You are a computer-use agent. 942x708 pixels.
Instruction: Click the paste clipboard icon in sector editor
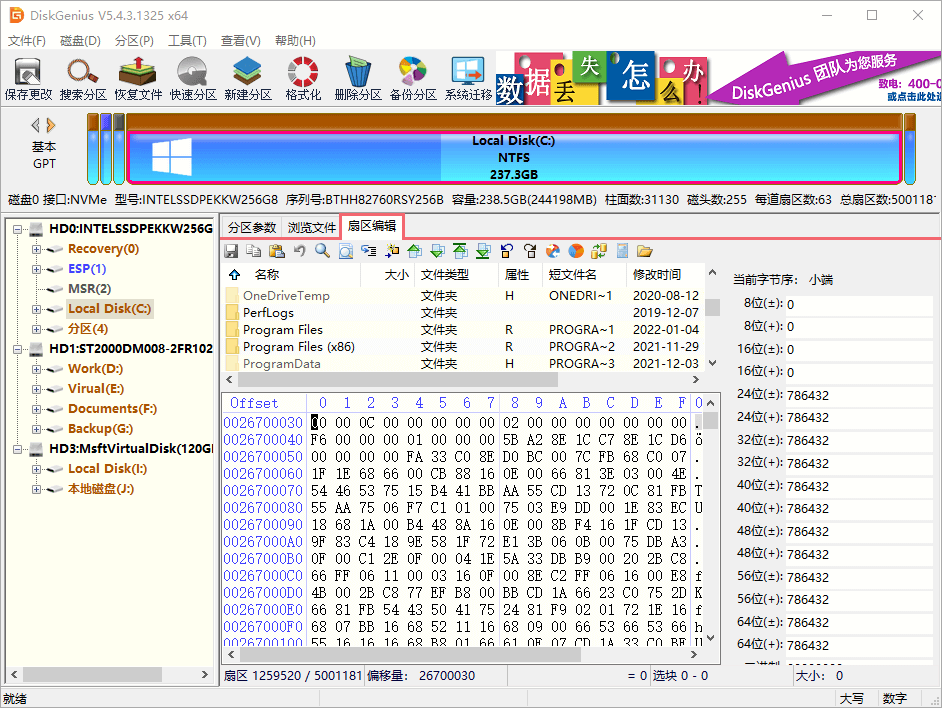276,251
